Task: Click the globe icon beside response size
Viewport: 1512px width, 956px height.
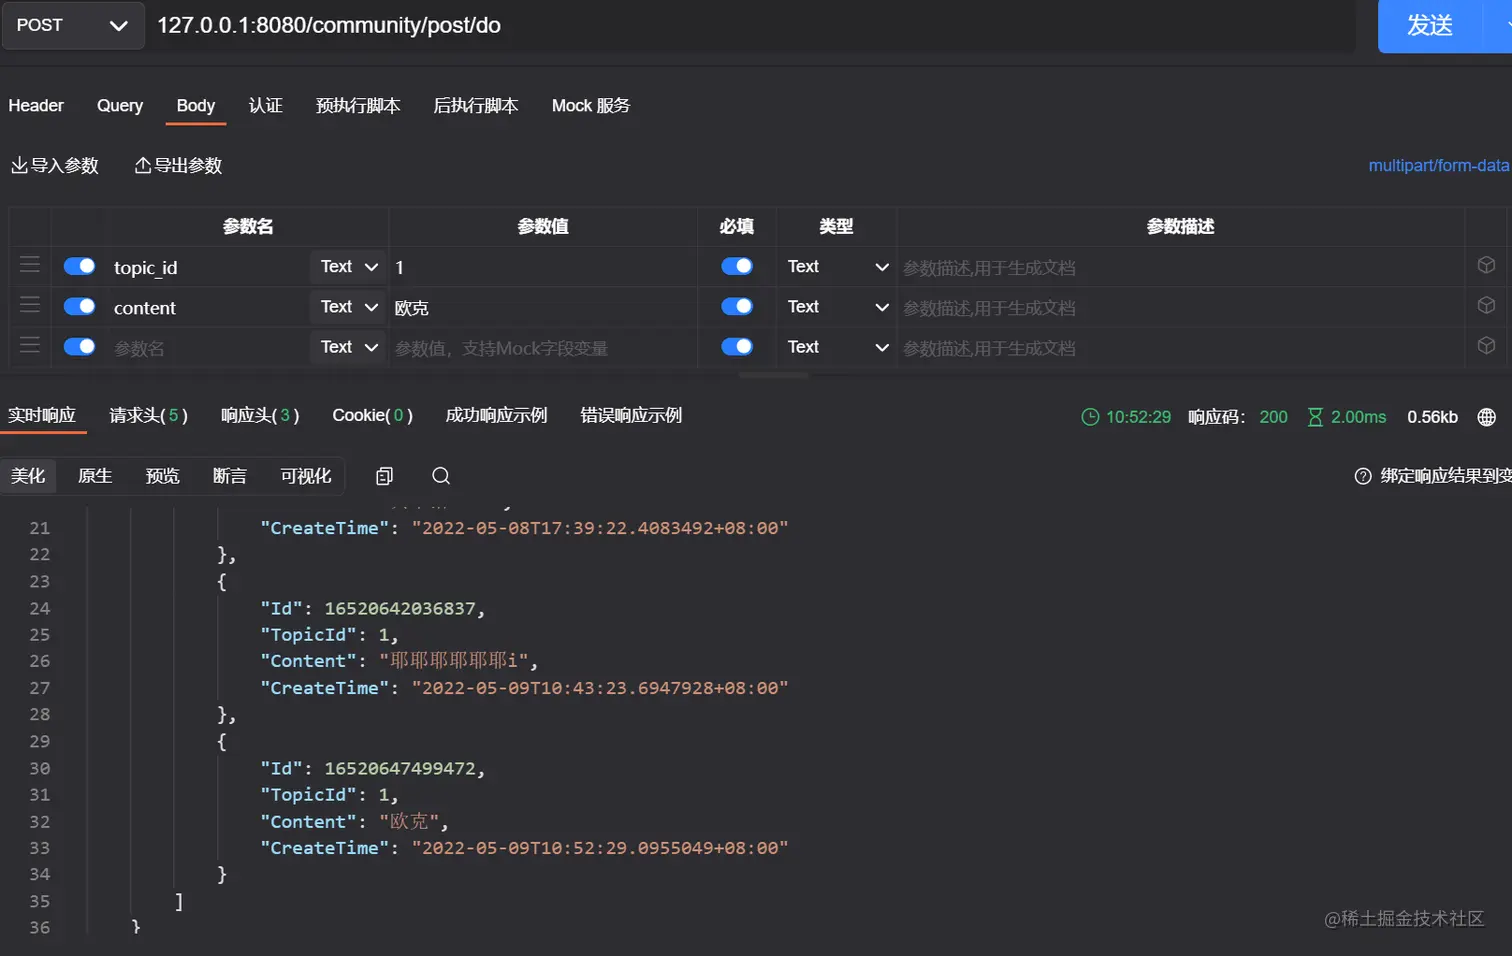Action: pyautogui.click(x=1487, y=417)
